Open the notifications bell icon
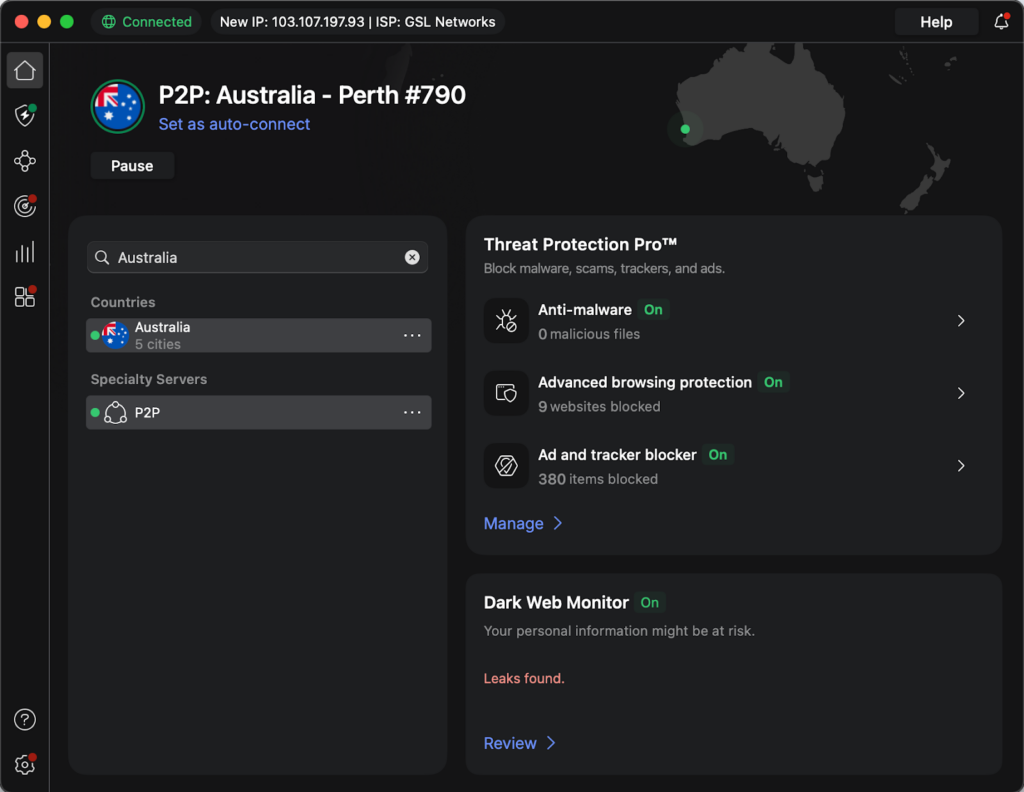 [1001, 22]
